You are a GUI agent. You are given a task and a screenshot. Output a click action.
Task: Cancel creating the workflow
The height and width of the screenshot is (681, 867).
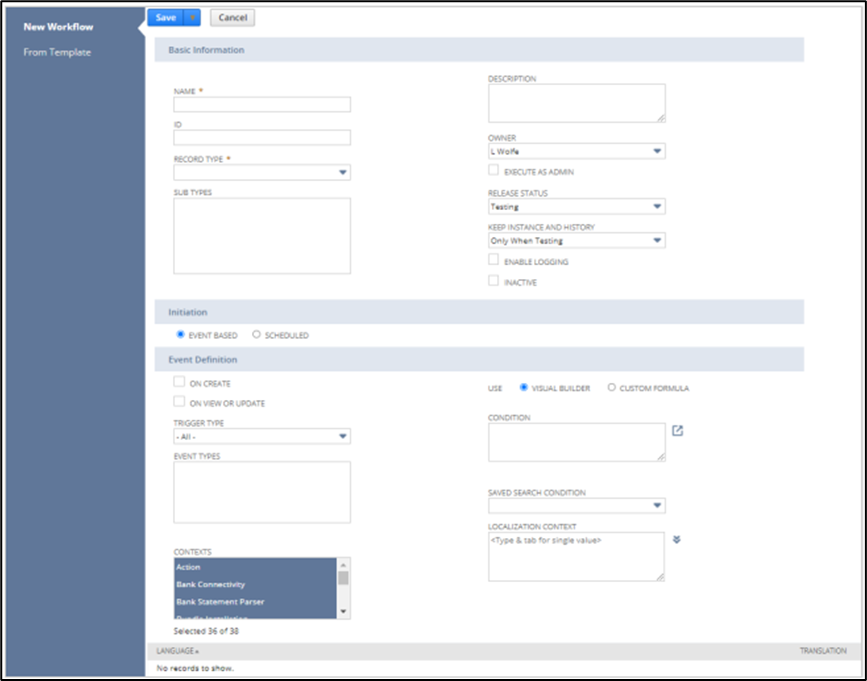232,17
